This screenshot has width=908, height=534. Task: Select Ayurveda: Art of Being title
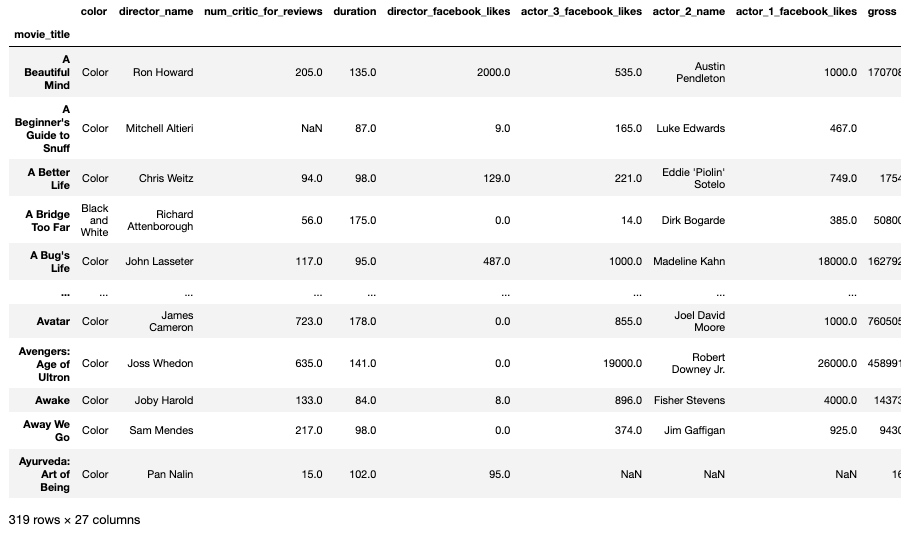[44, 474]
